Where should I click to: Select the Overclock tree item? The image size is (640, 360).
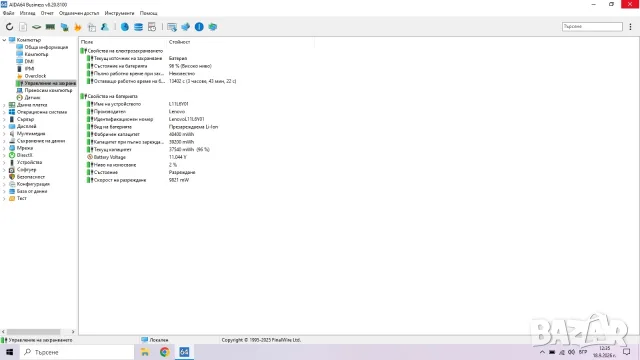(35, 76)
